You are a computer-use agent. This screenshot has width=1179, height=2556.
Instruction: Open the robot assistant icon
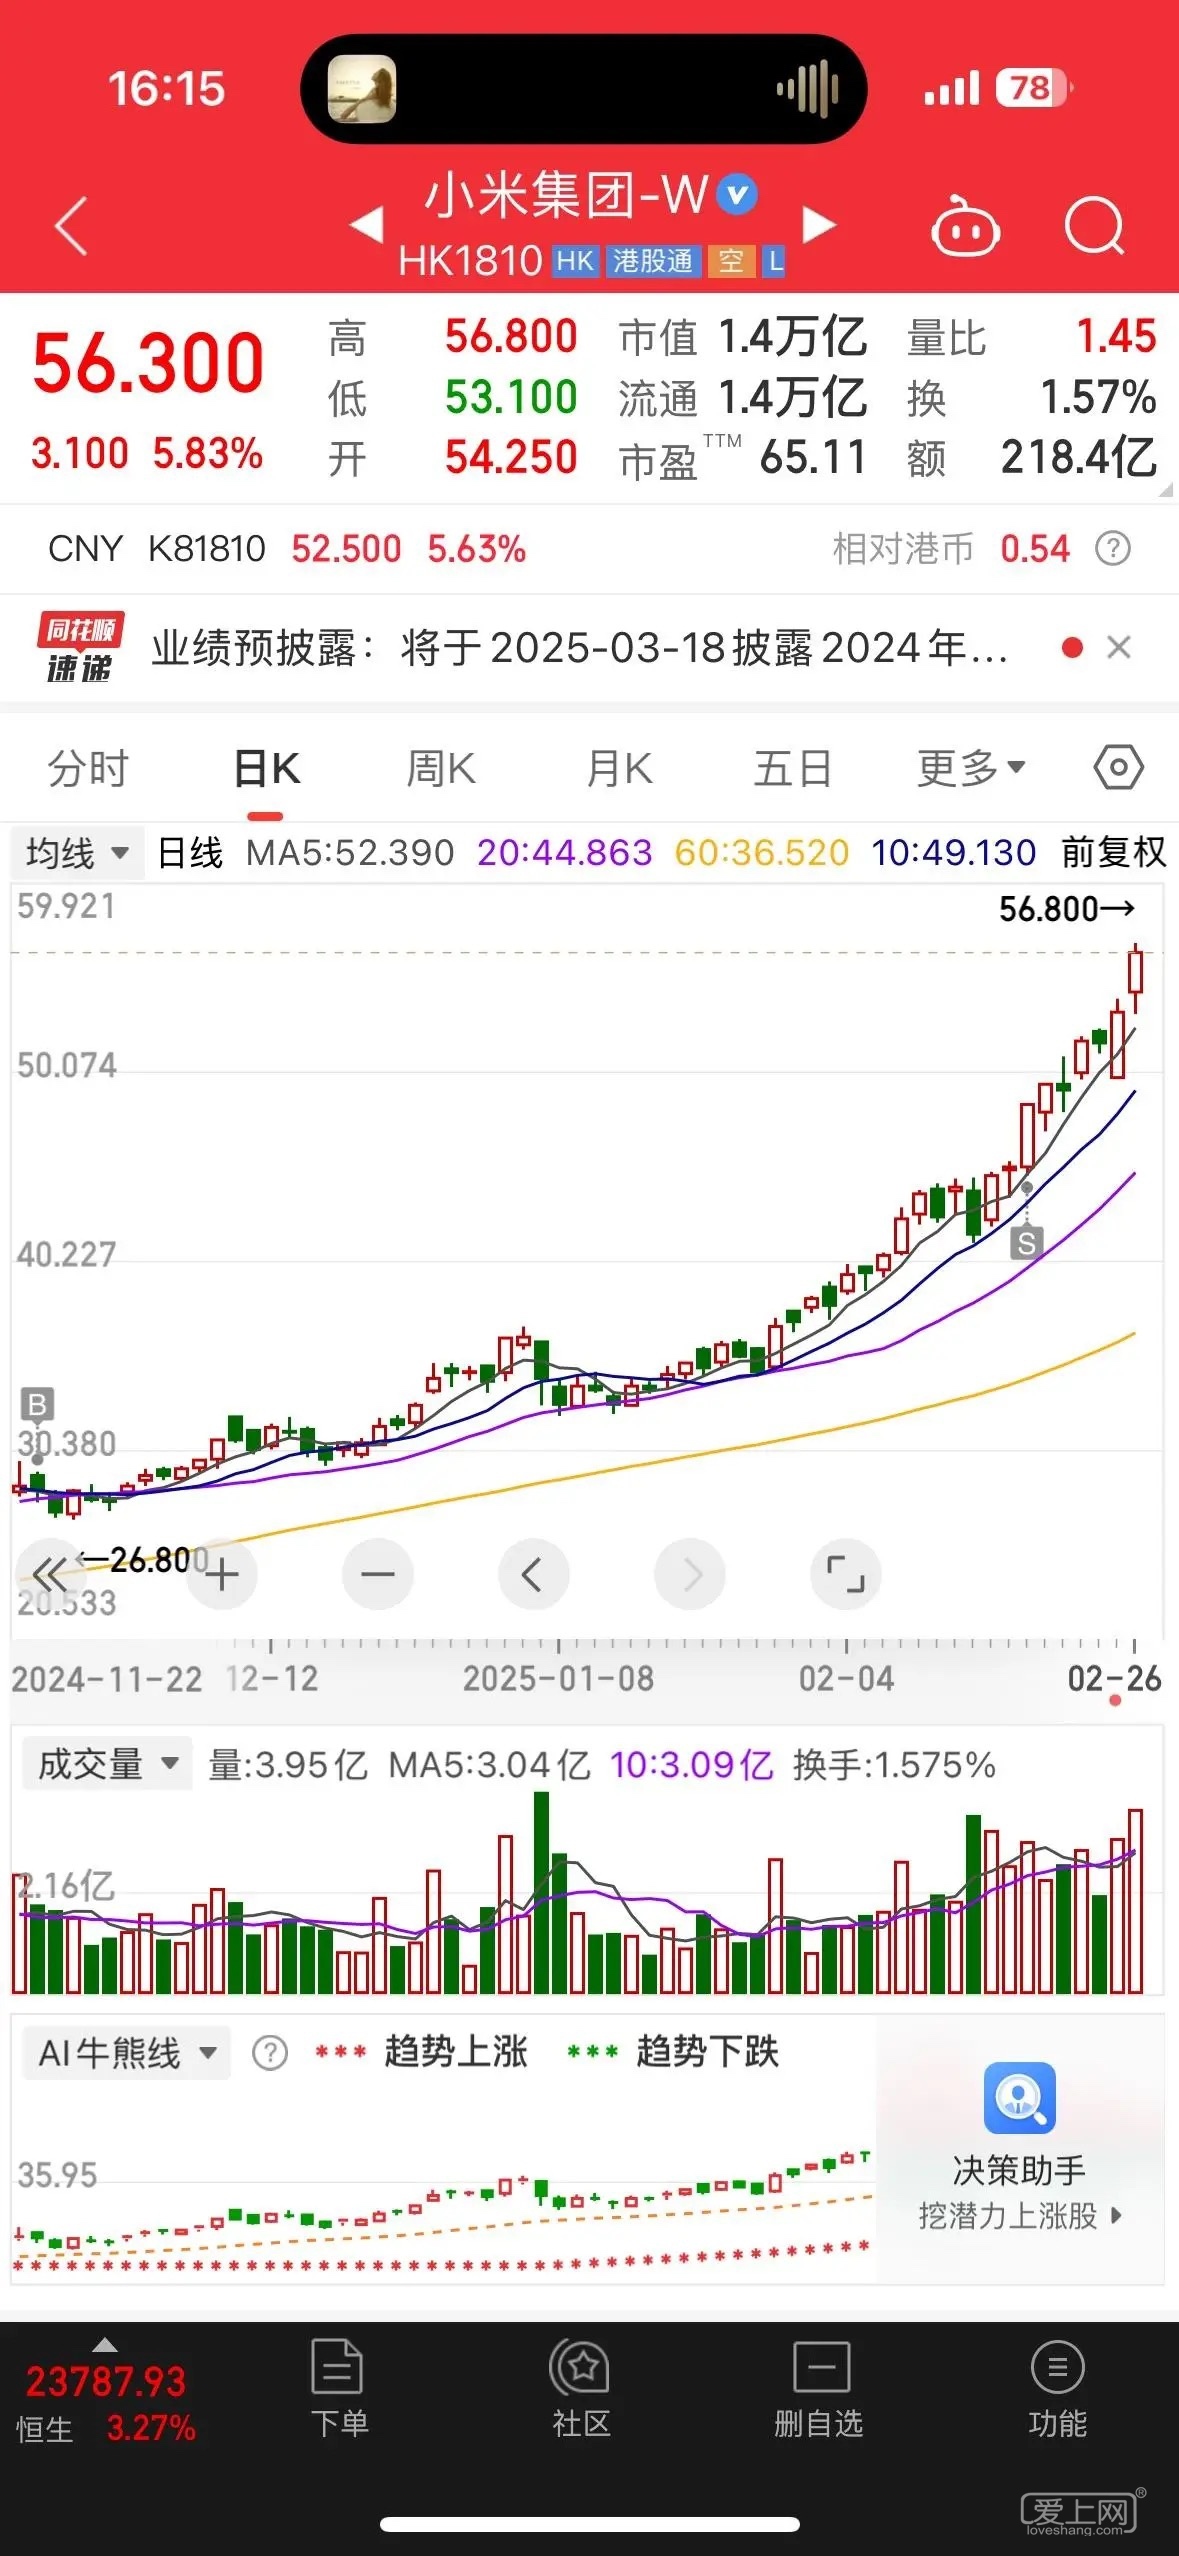[x=964, y=228]
